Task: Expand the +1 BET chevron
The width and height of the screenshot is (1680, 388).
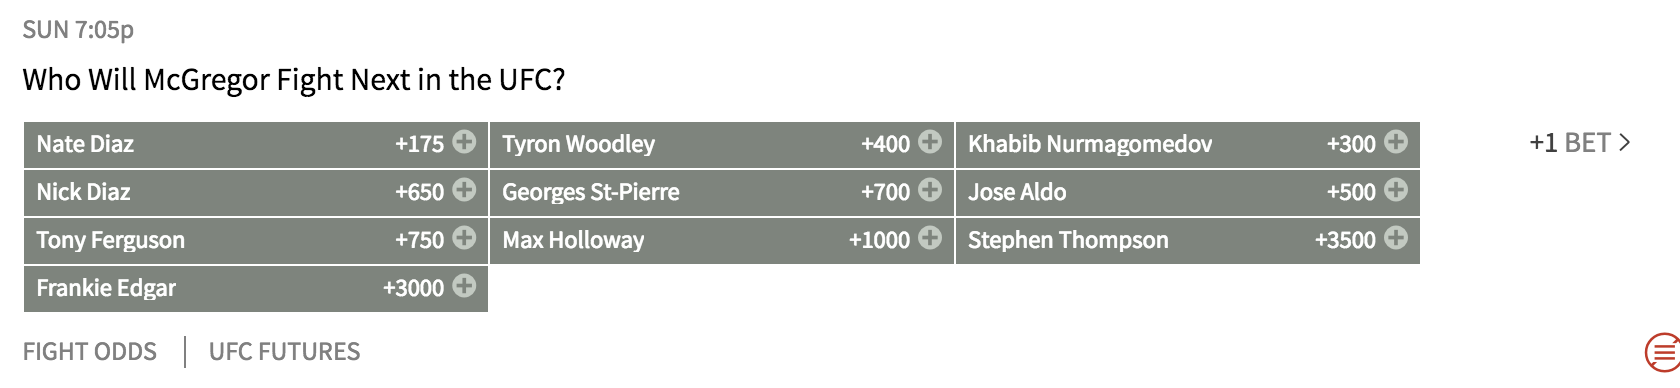Action: (x=1580, y=143)
